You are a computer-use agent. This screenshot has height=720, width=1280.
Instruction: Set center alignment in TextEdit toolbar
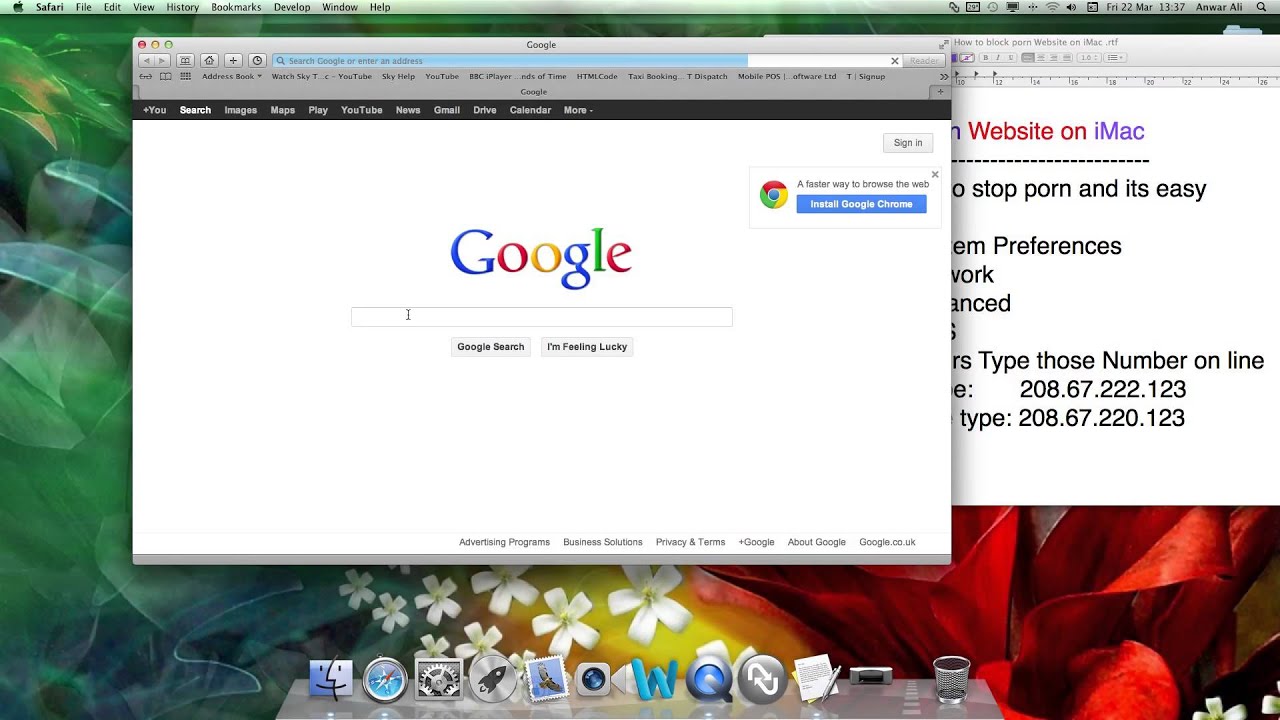point(1041,57)
